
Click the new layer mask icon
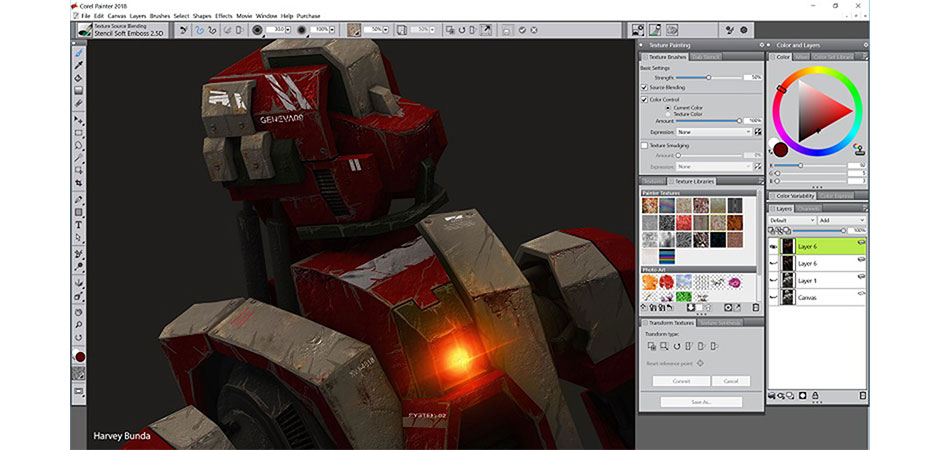click(802, 395)
